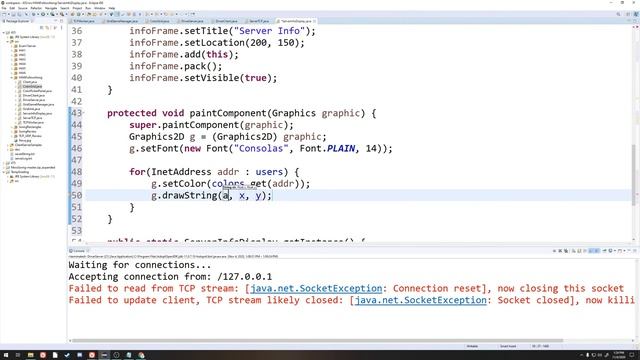Switch to the DriverClient.java editor tab
The image size is (640, 360).
226,21
